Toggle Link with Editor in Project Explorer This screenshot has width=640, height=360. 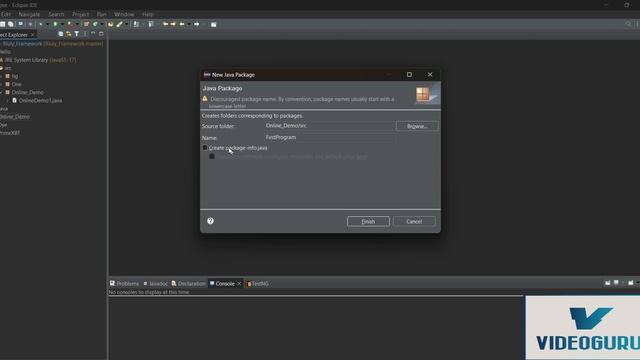click(x=69, y=34)
